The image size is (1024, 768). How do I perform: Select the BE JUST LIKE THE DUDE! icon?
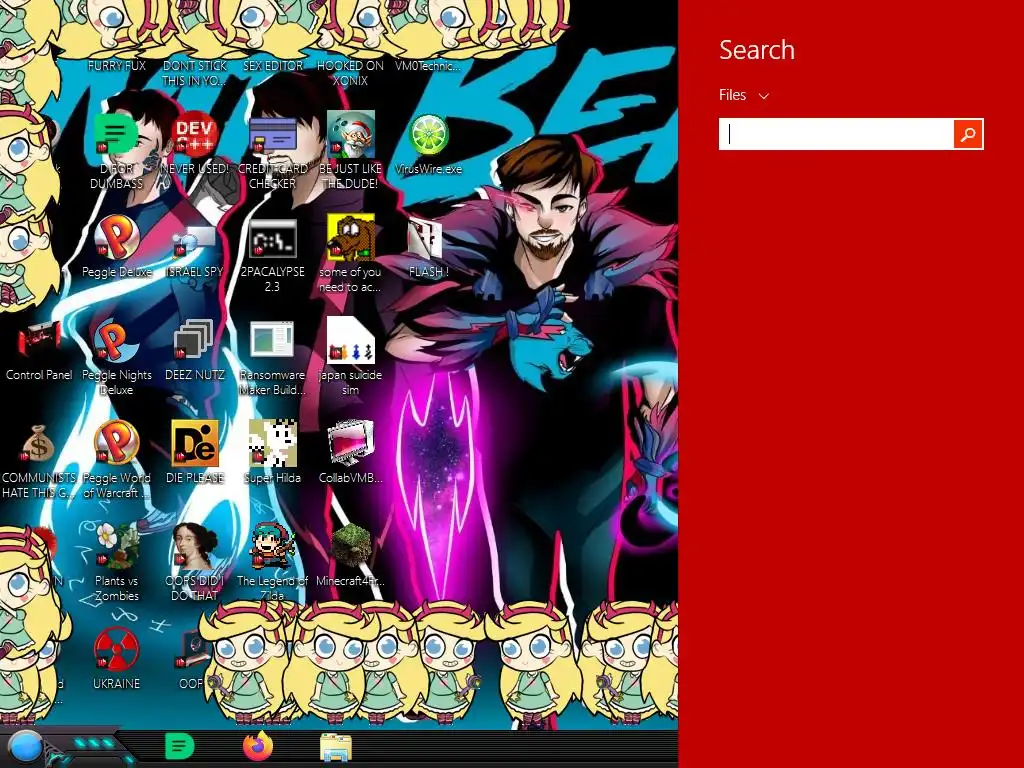coord(351,135)
